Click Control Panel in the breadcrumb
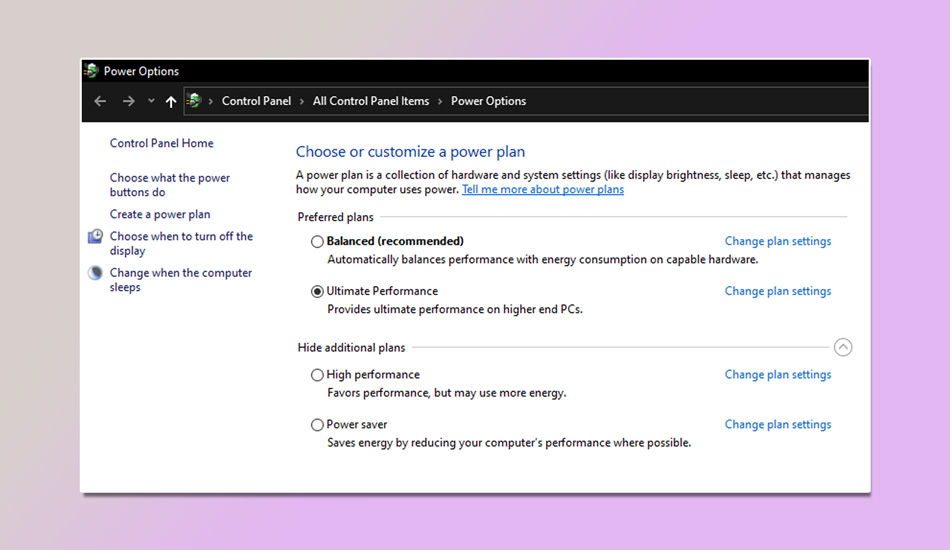 (x=256, y=101)
